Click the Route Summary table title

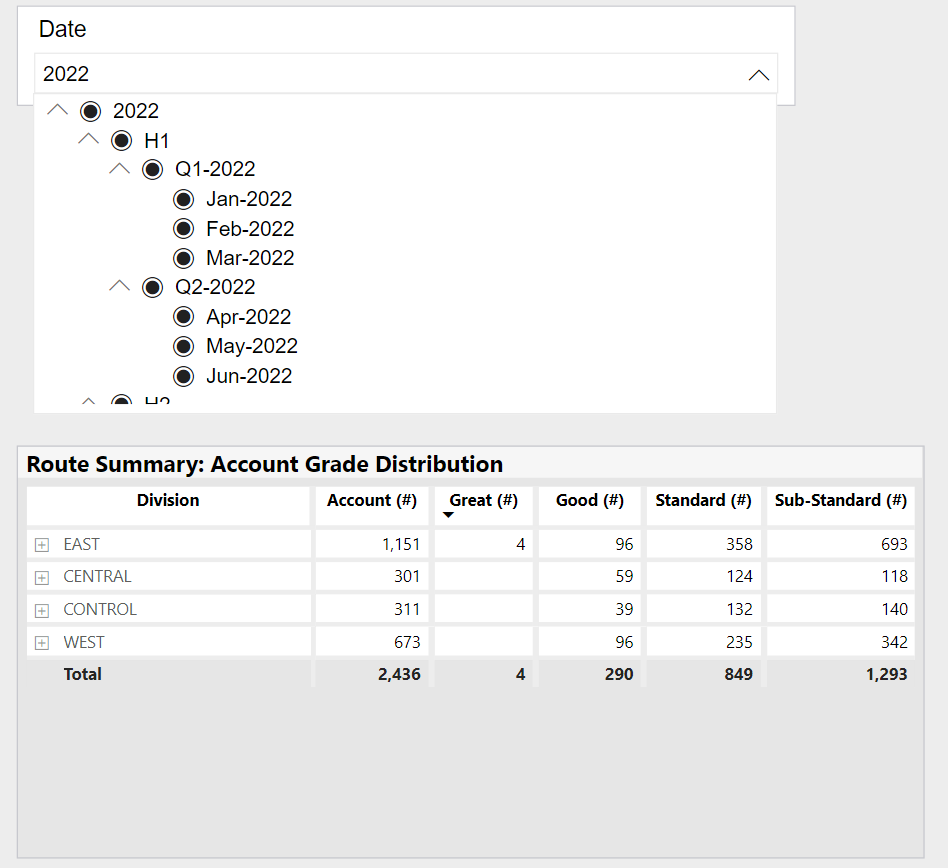[x=265, y=464]
